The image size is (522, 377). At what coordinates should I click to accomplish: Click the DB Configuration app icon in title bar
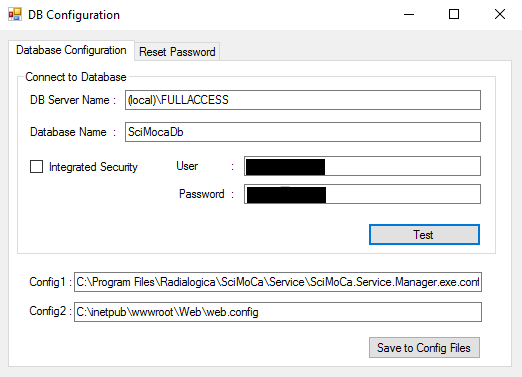coord(15,14)
